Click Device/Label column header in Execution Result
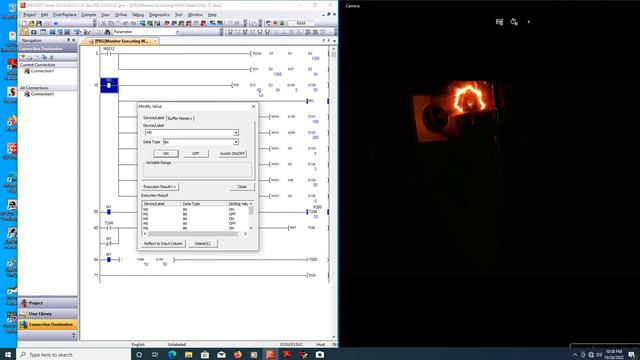This screenshot has height=360, width=640. (x=161, y=204)
